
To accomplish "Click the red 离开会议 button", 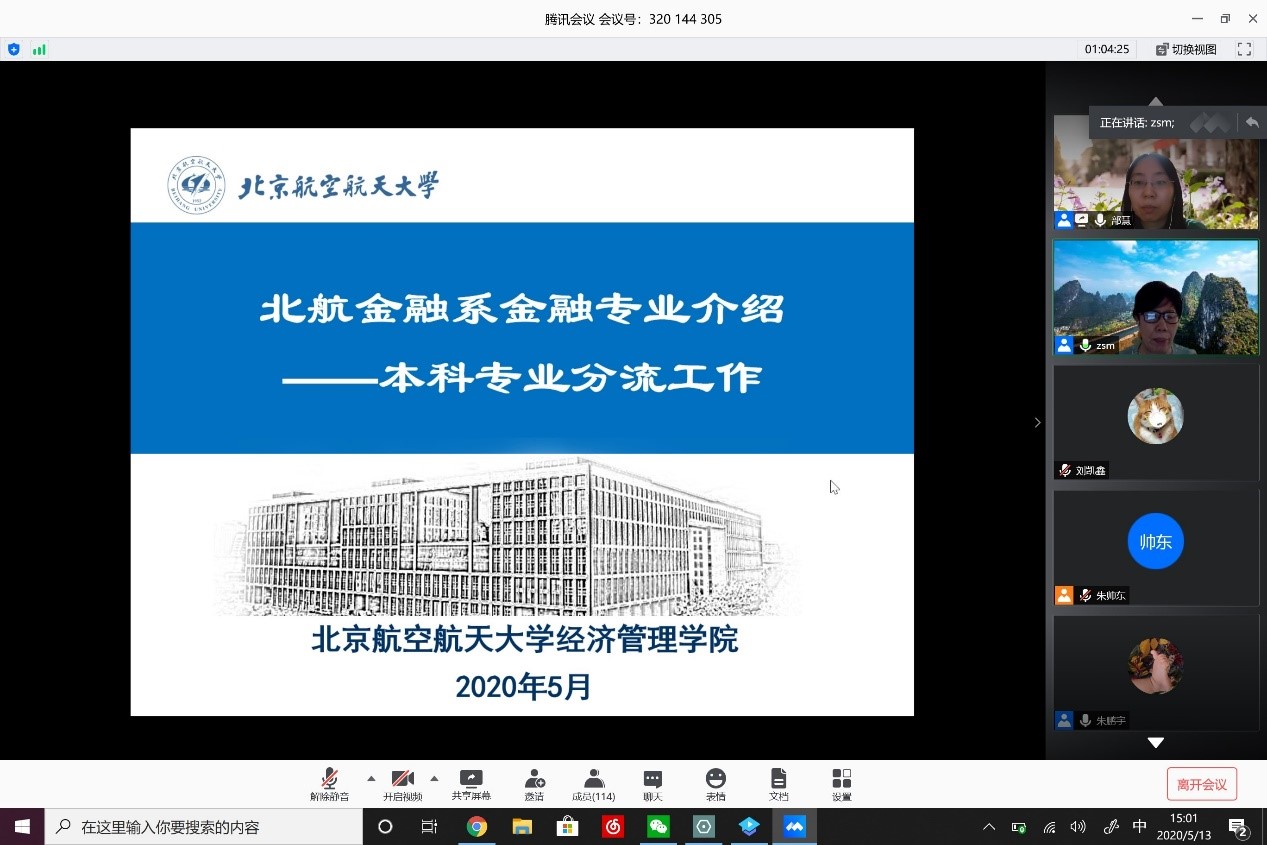I will point(1201,785).
